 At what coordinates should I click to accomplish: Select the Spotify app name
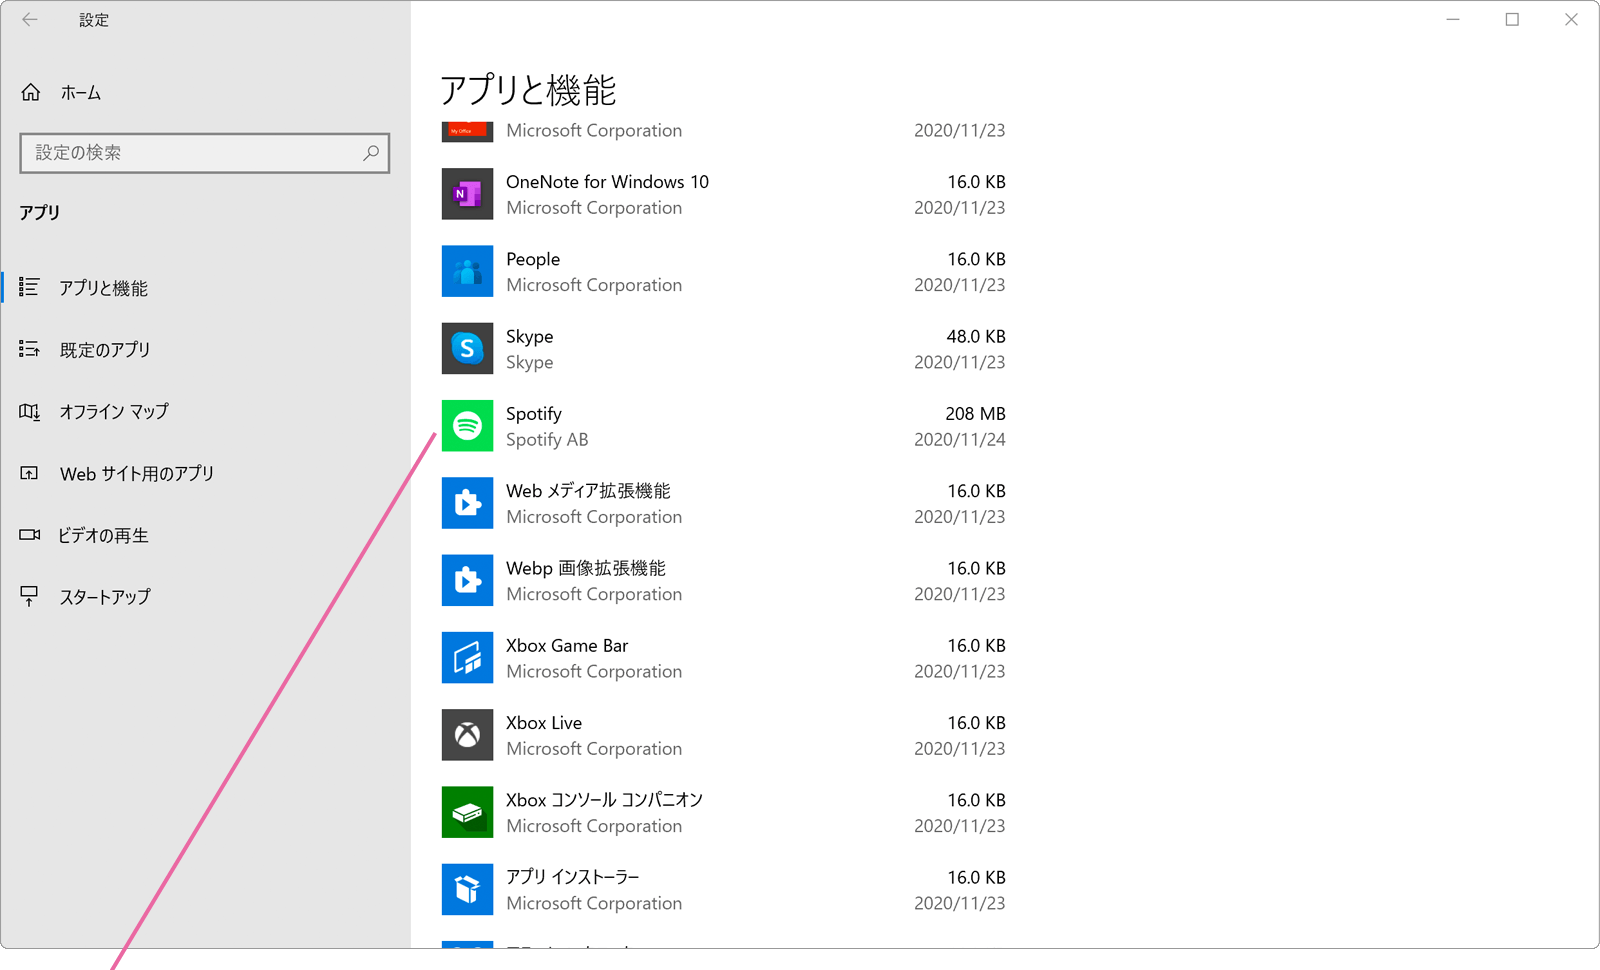pyautogui.click(x=533, y=413)
